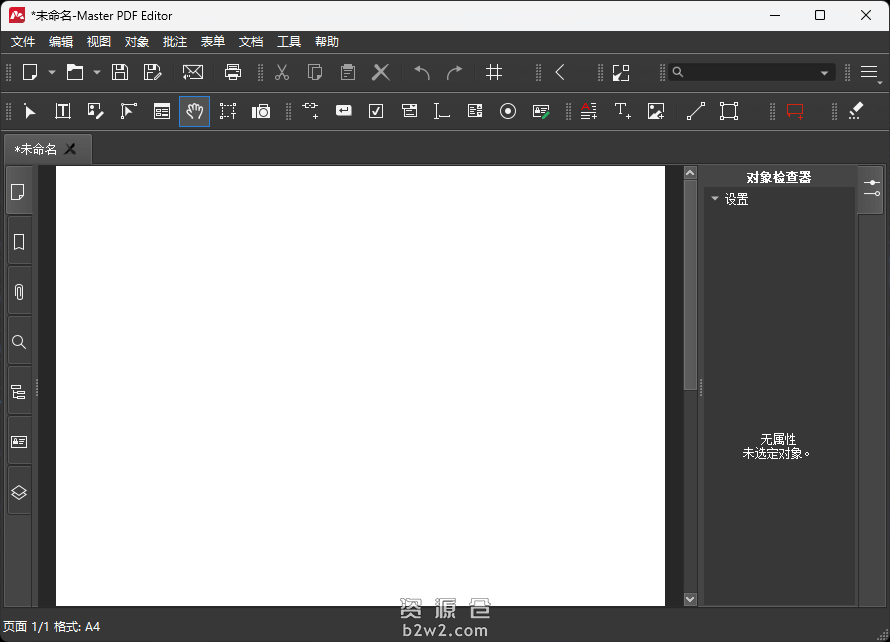Select the Hand tool in the toolbar
890x642 pixels.
coord(195,111)
